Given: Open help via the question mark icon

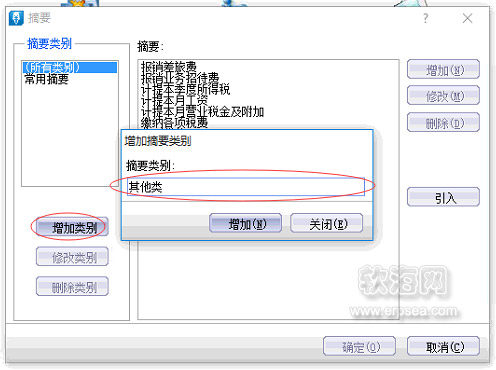Looking at the screenshot, I should 426,18.
